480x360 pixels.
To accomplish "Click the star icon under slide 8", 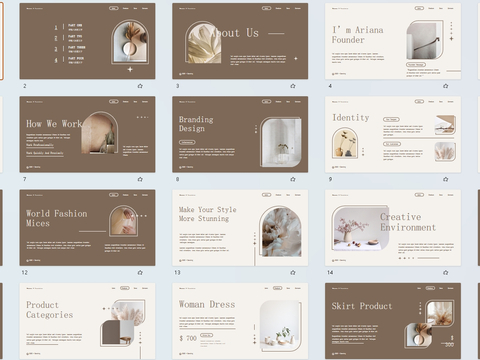I will click(293, 179).
